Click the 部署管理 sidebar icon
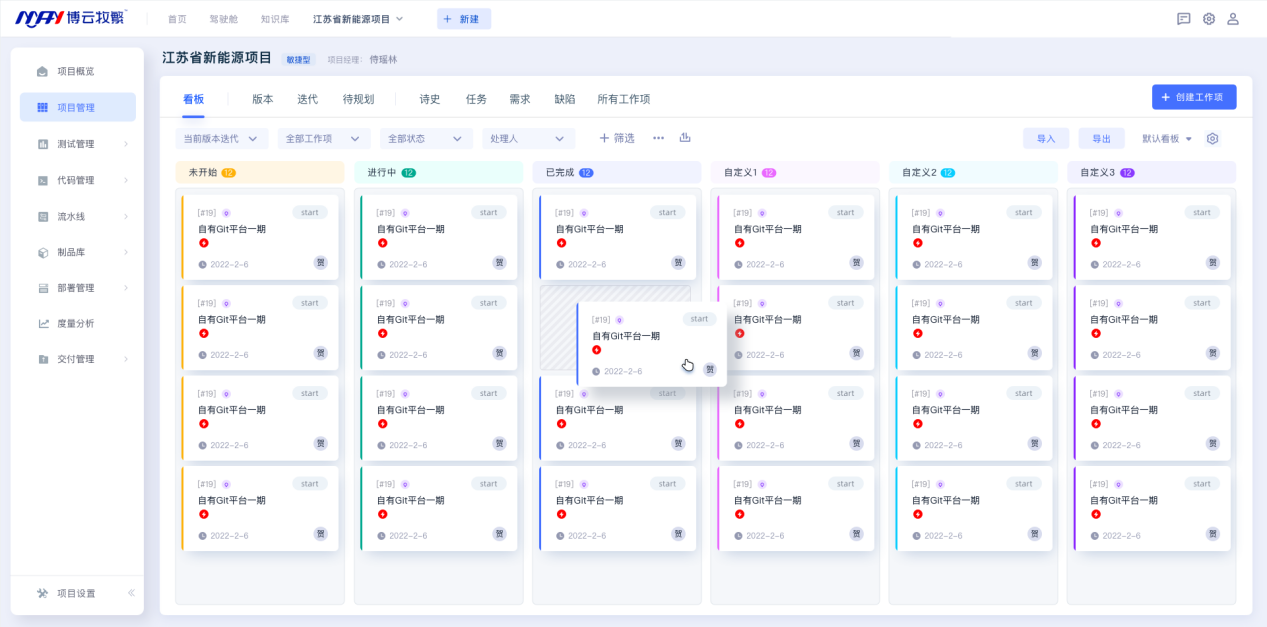This screenshot has width=1267, height=627. coord(42,288)
